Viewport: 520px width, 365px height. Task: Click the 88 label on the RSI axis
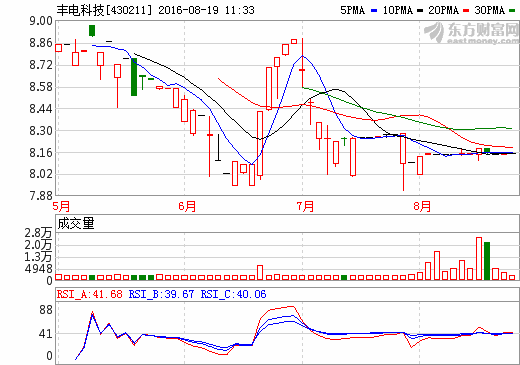point(46,310)
